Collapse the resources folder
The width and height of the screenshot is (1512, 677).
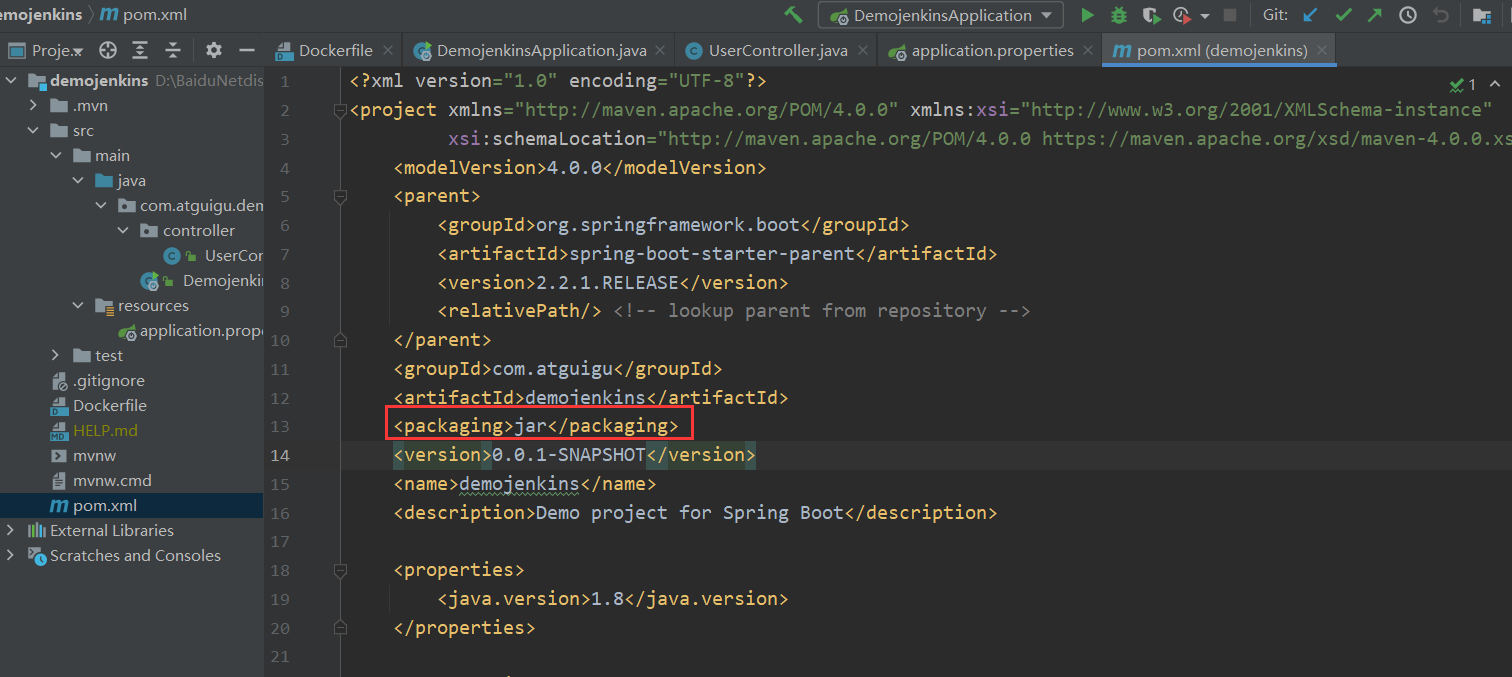click(78, 306)
